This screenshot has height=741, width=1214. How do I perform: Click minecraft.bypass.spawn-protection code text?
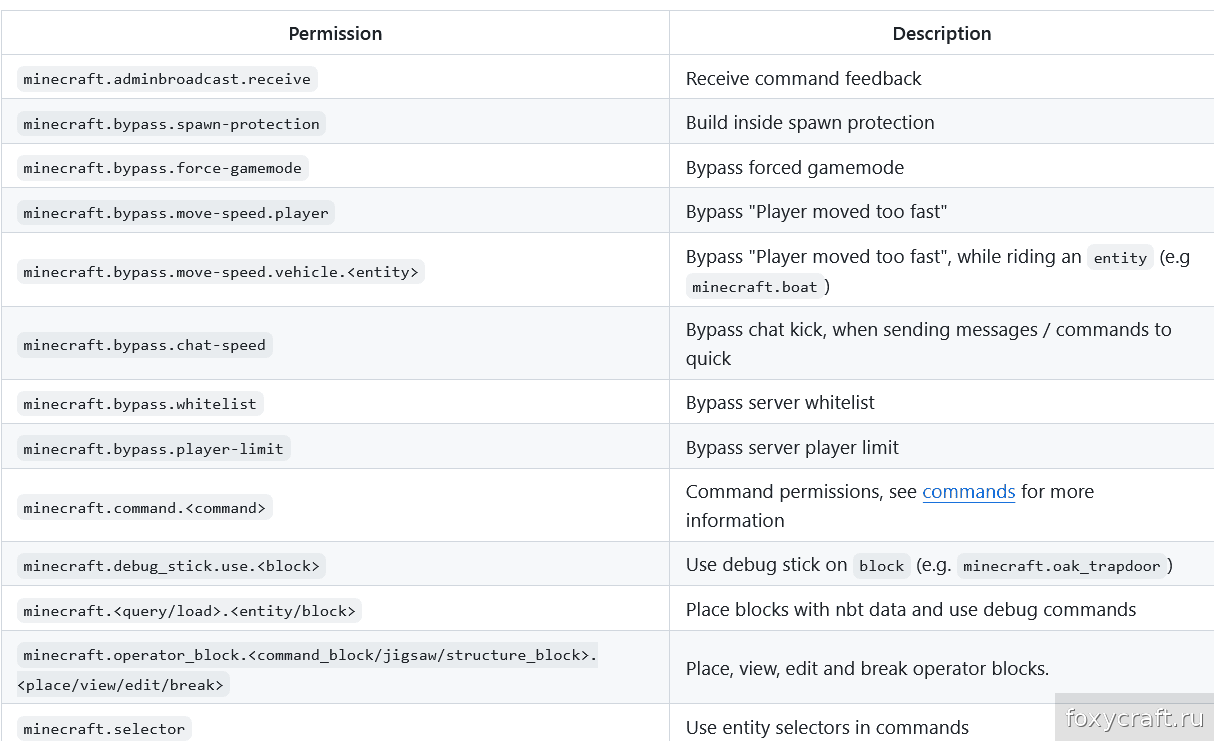pos(171,124)
